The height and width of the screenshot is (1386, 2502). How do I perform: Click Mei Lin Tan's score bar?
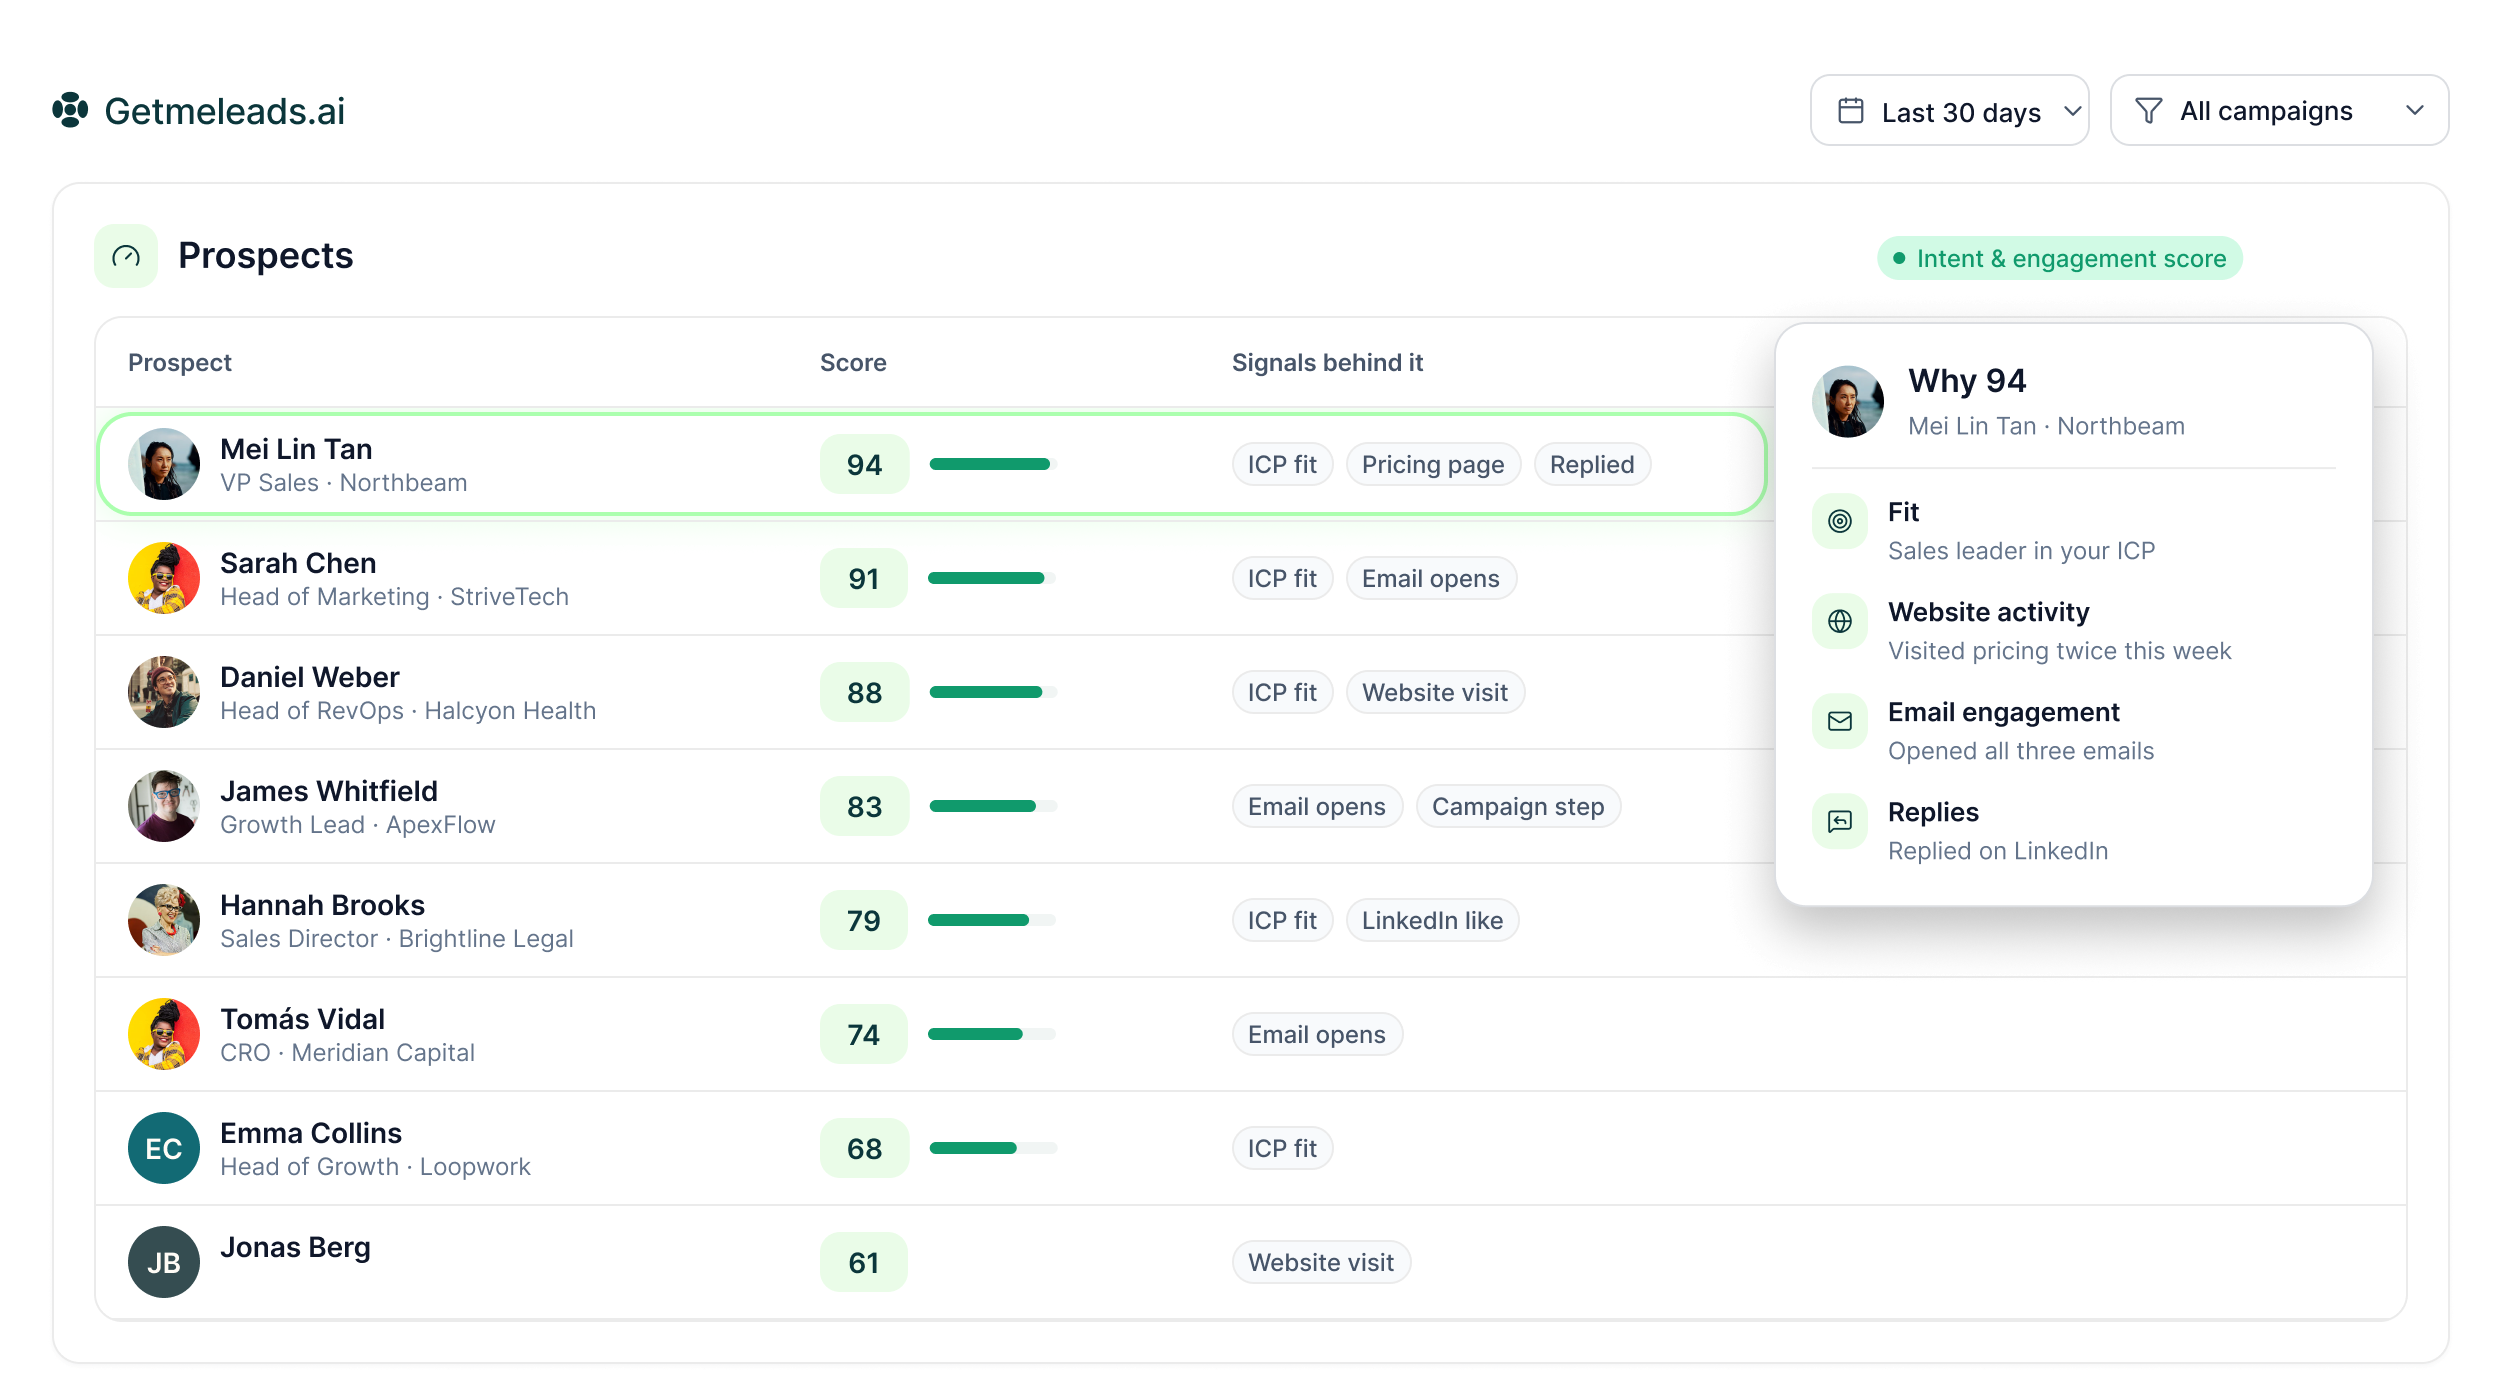pyautogui.click(x=993, y=464)
